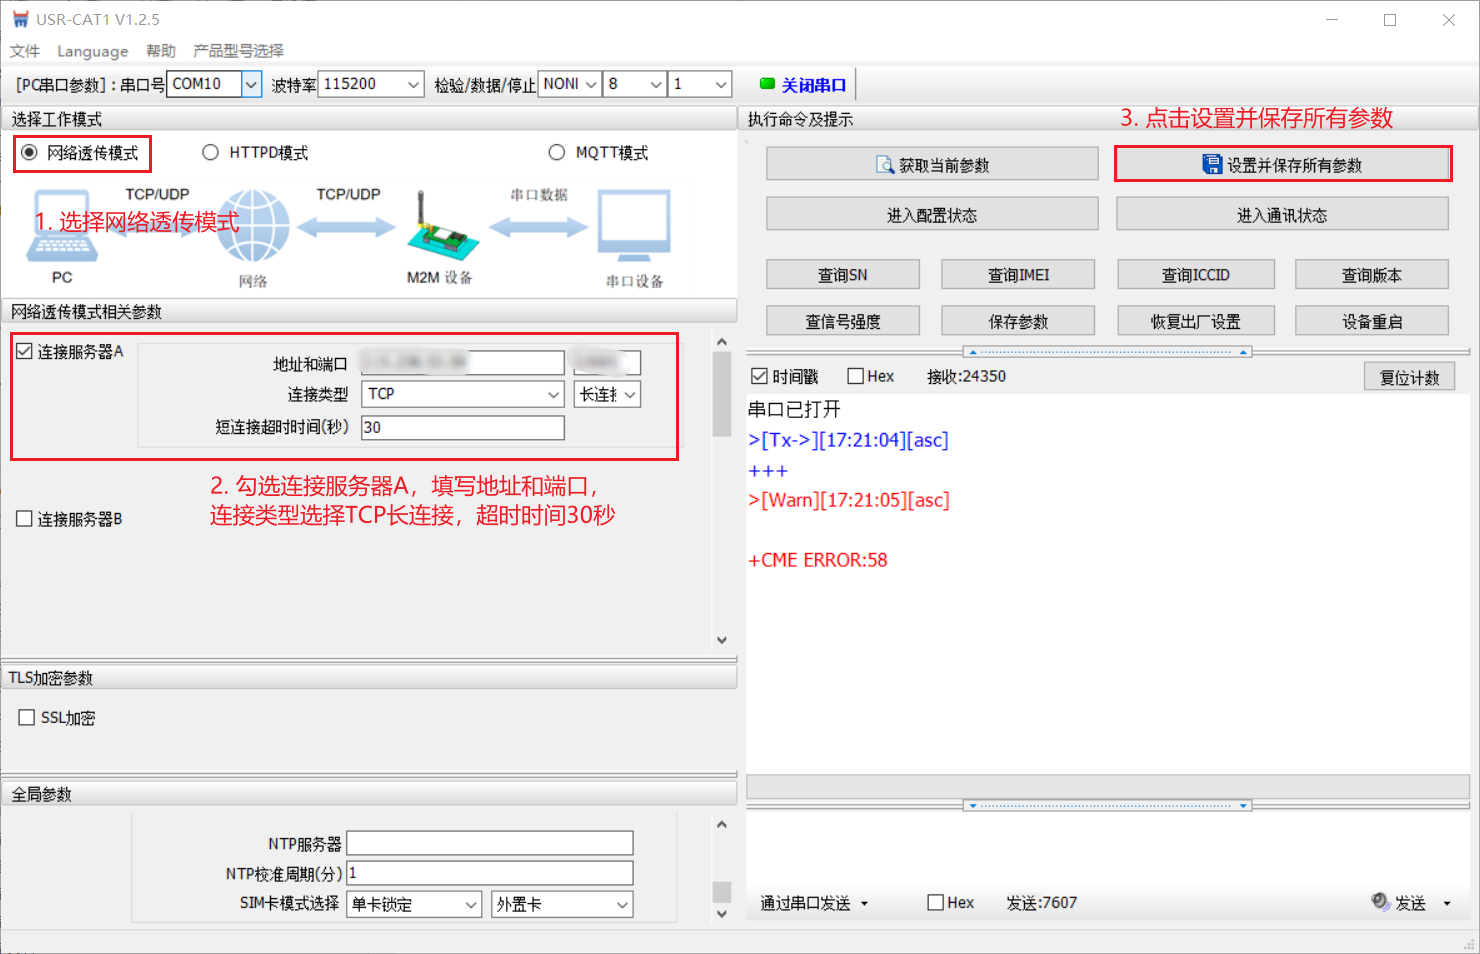This screenshot has height=954, width=1480.
Task: Open the parity NONI dropdown
Action: [591, 84]
